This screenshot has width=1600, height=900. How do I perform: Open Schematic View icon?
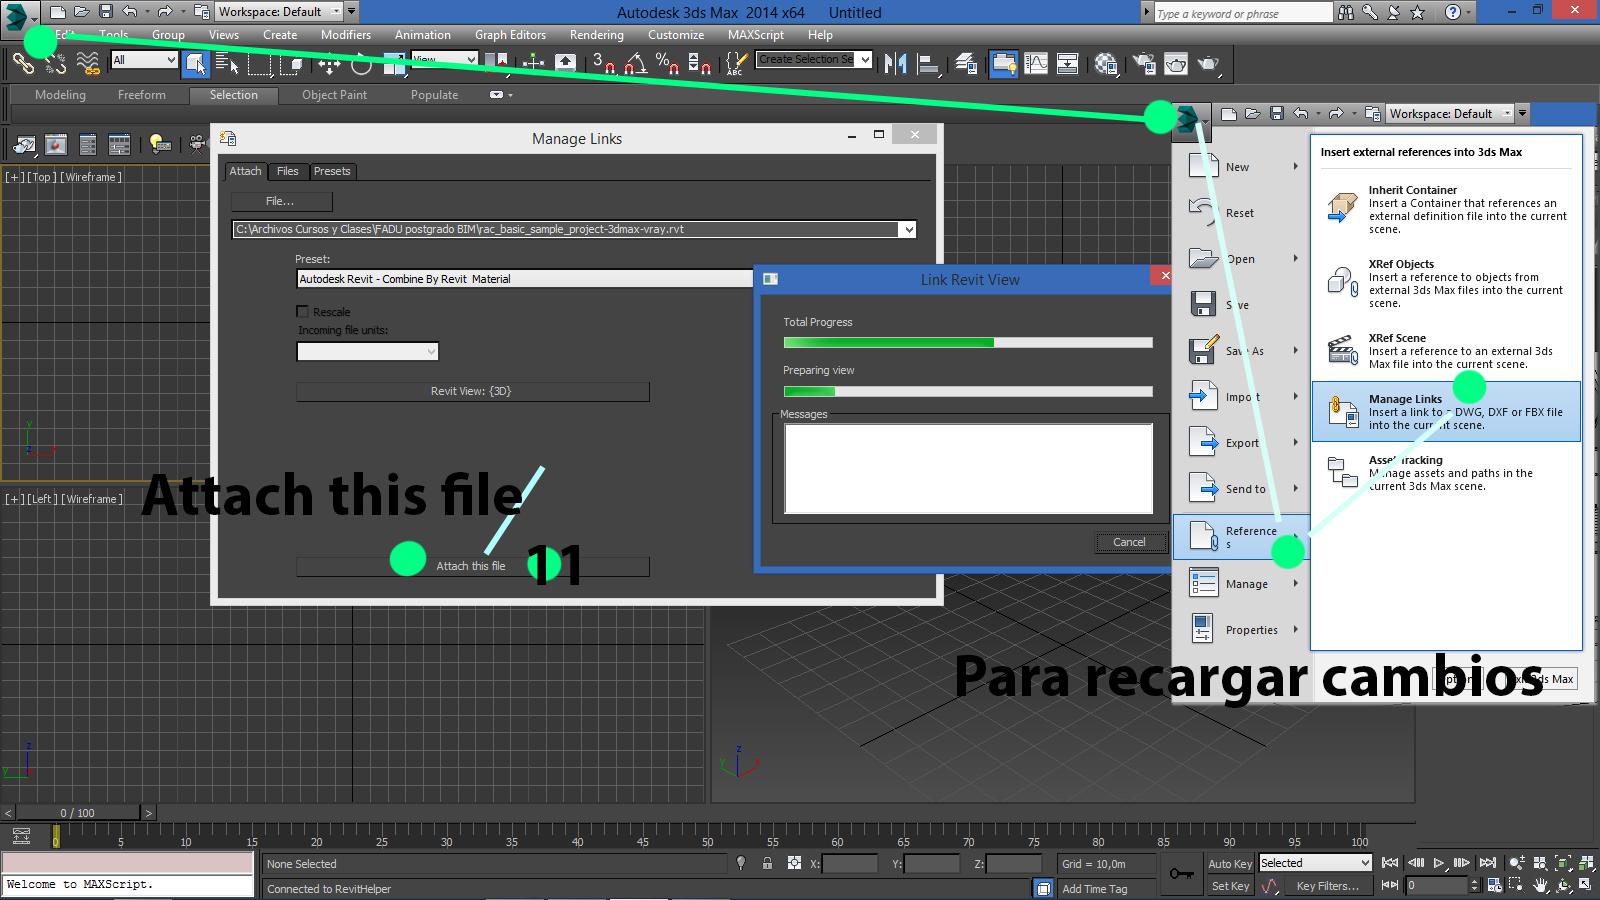tap(1068, 64)
